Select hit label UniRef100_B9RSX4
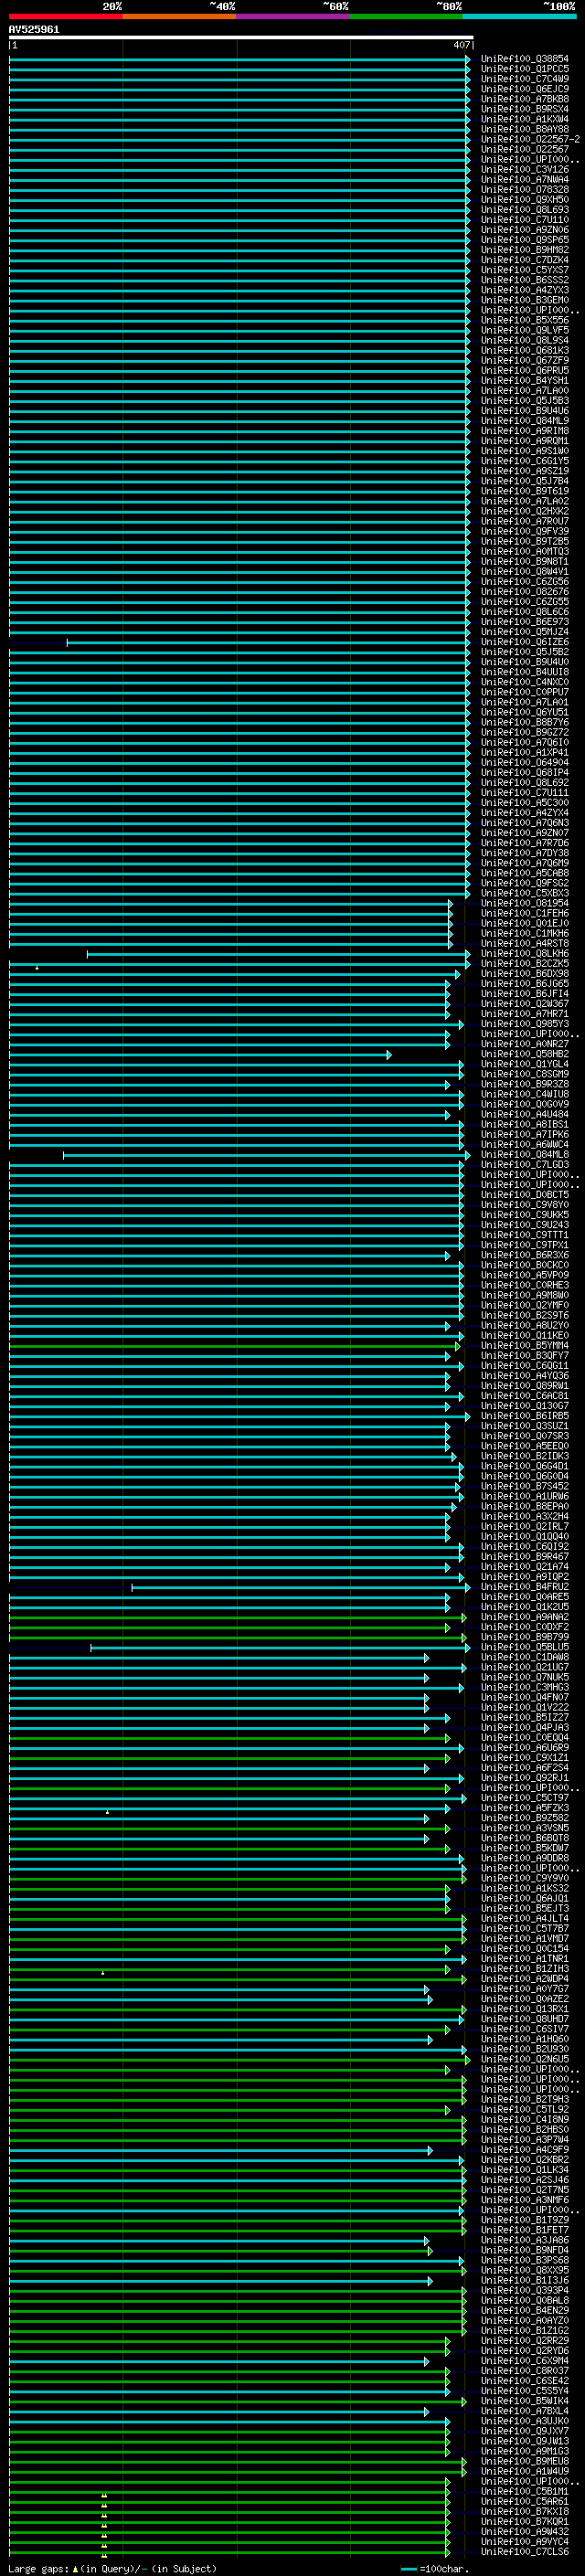Screen dimensions: 585x2576 (524, 109)
